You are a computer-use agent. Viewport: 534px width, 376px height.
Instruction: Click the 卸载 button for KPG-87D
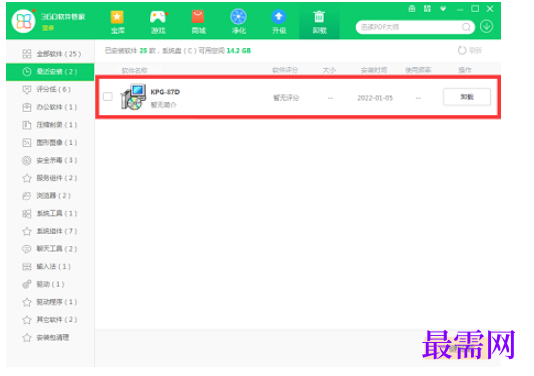[467, 97]
